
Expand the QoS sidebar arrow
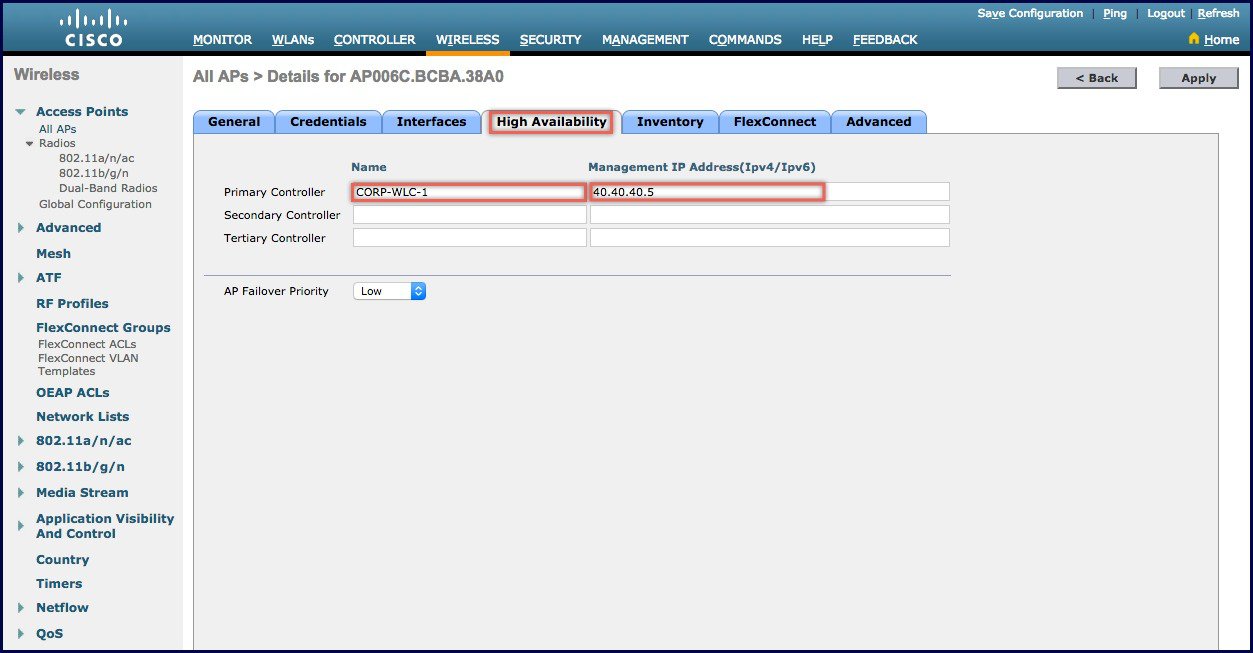(21, 634)
